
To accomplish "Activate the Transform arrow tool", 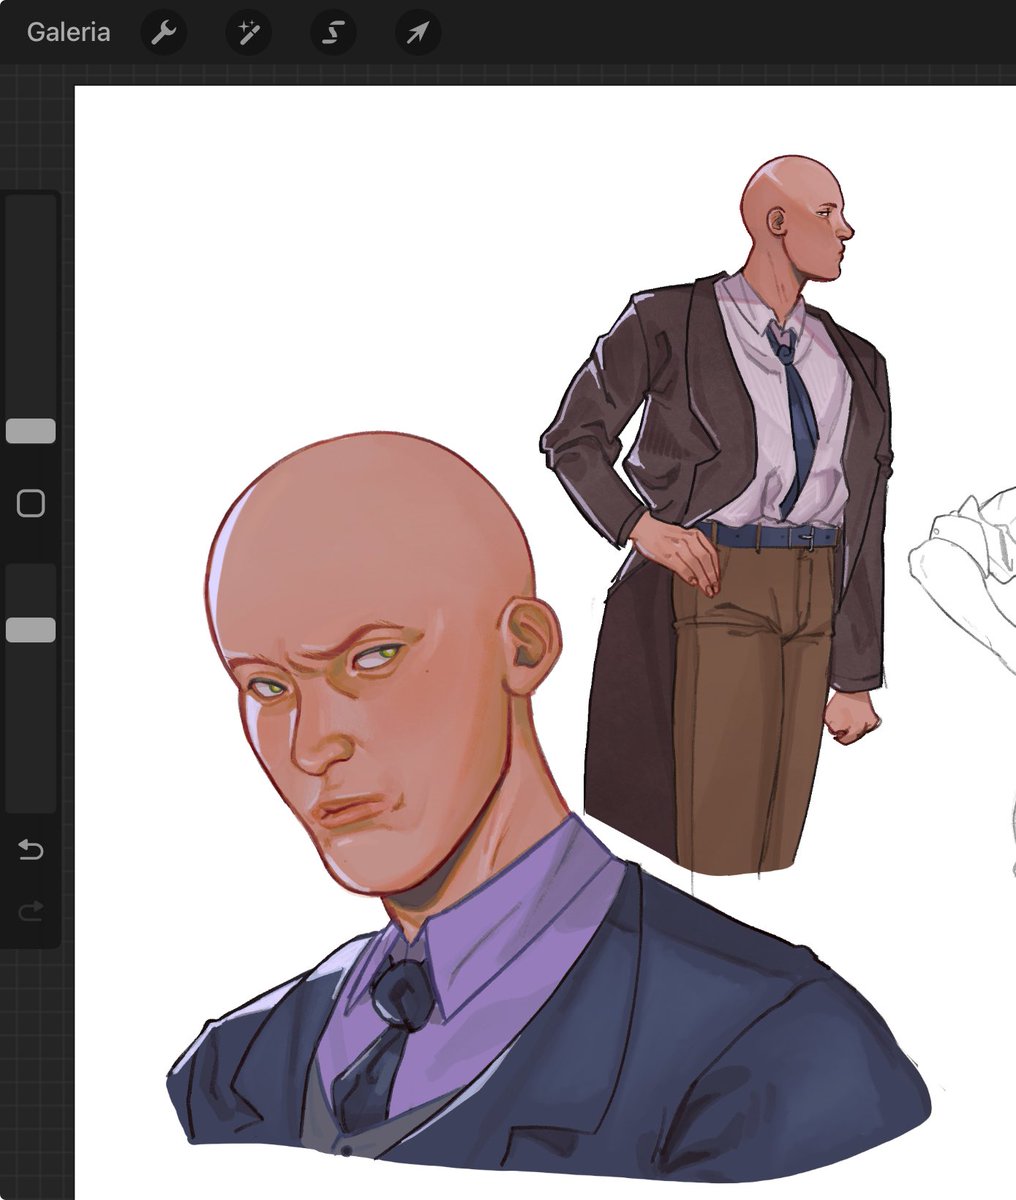I will [417, 31].
